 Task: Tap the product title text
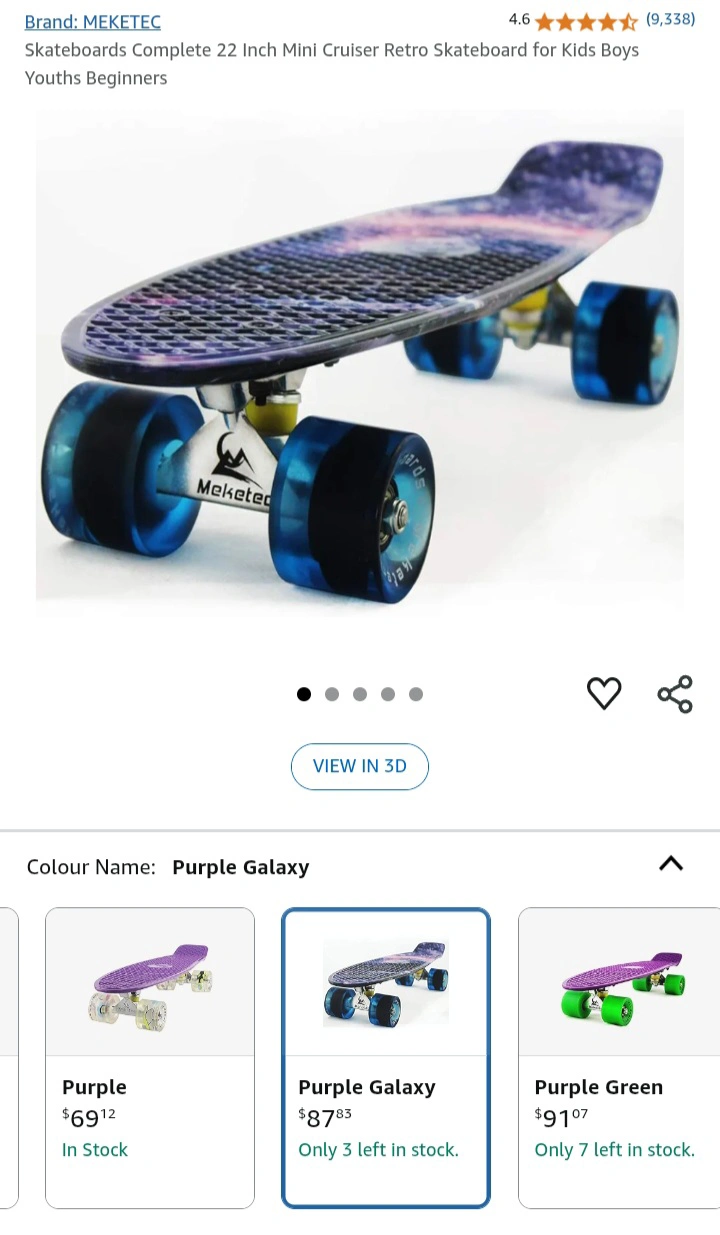pos(332,63)
